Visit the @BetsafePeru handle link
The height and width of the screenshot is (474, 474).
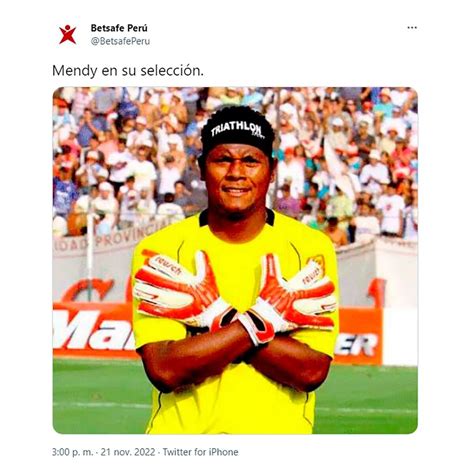[x=120, y=41]
